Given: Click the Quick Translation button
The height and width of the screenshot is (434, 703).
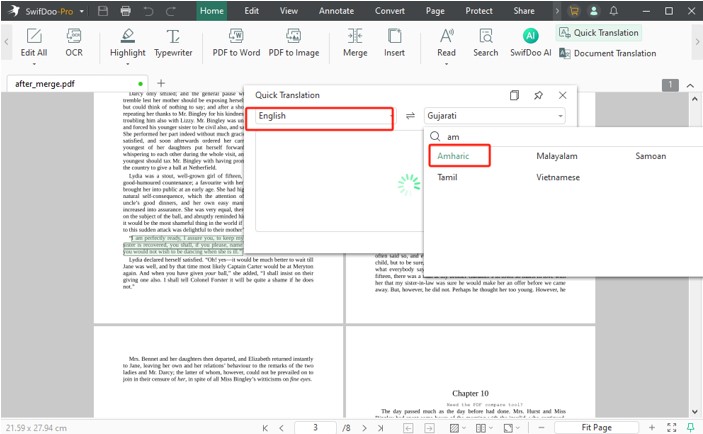Looking at the screenshot, I should [x=599, y=33].
